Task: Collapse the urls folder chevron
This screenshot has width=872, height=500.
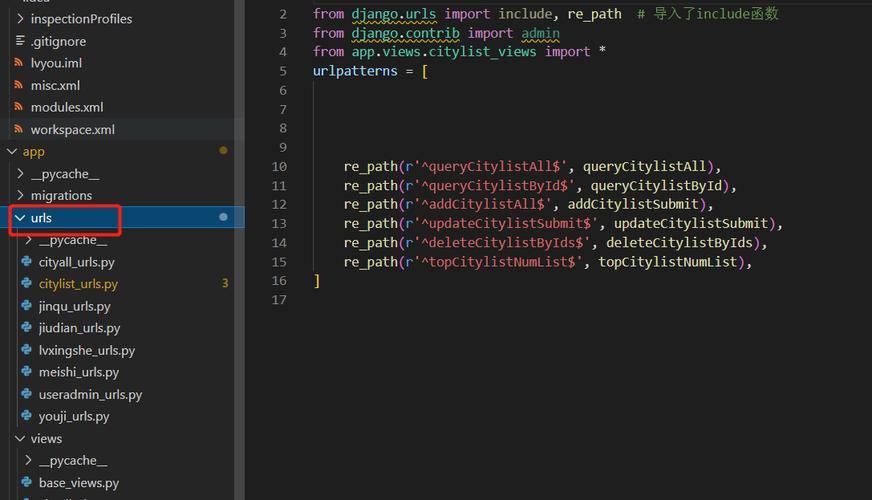Action: pyautogui.click(x=20, y=218)
